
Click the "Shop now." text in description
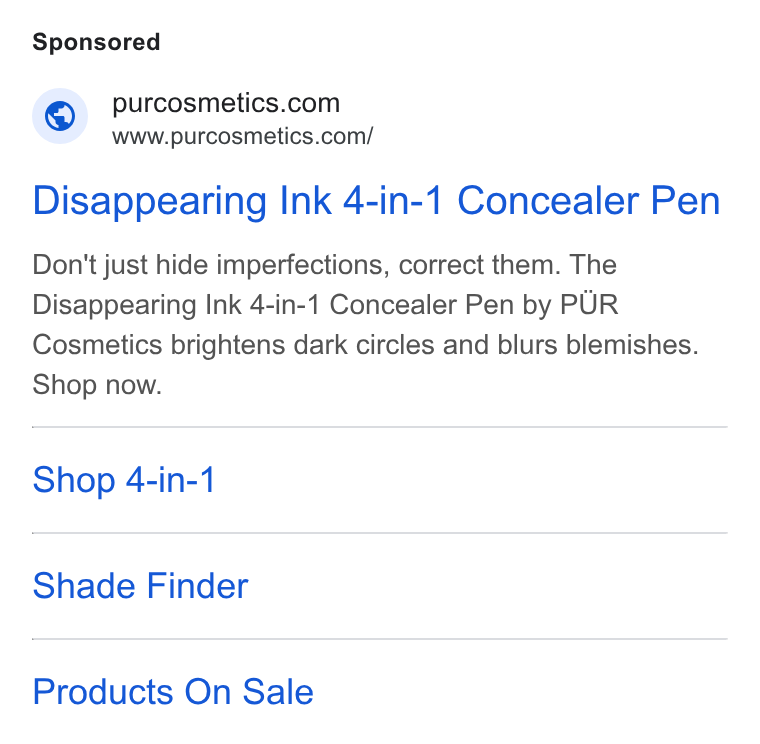point(97,385)
